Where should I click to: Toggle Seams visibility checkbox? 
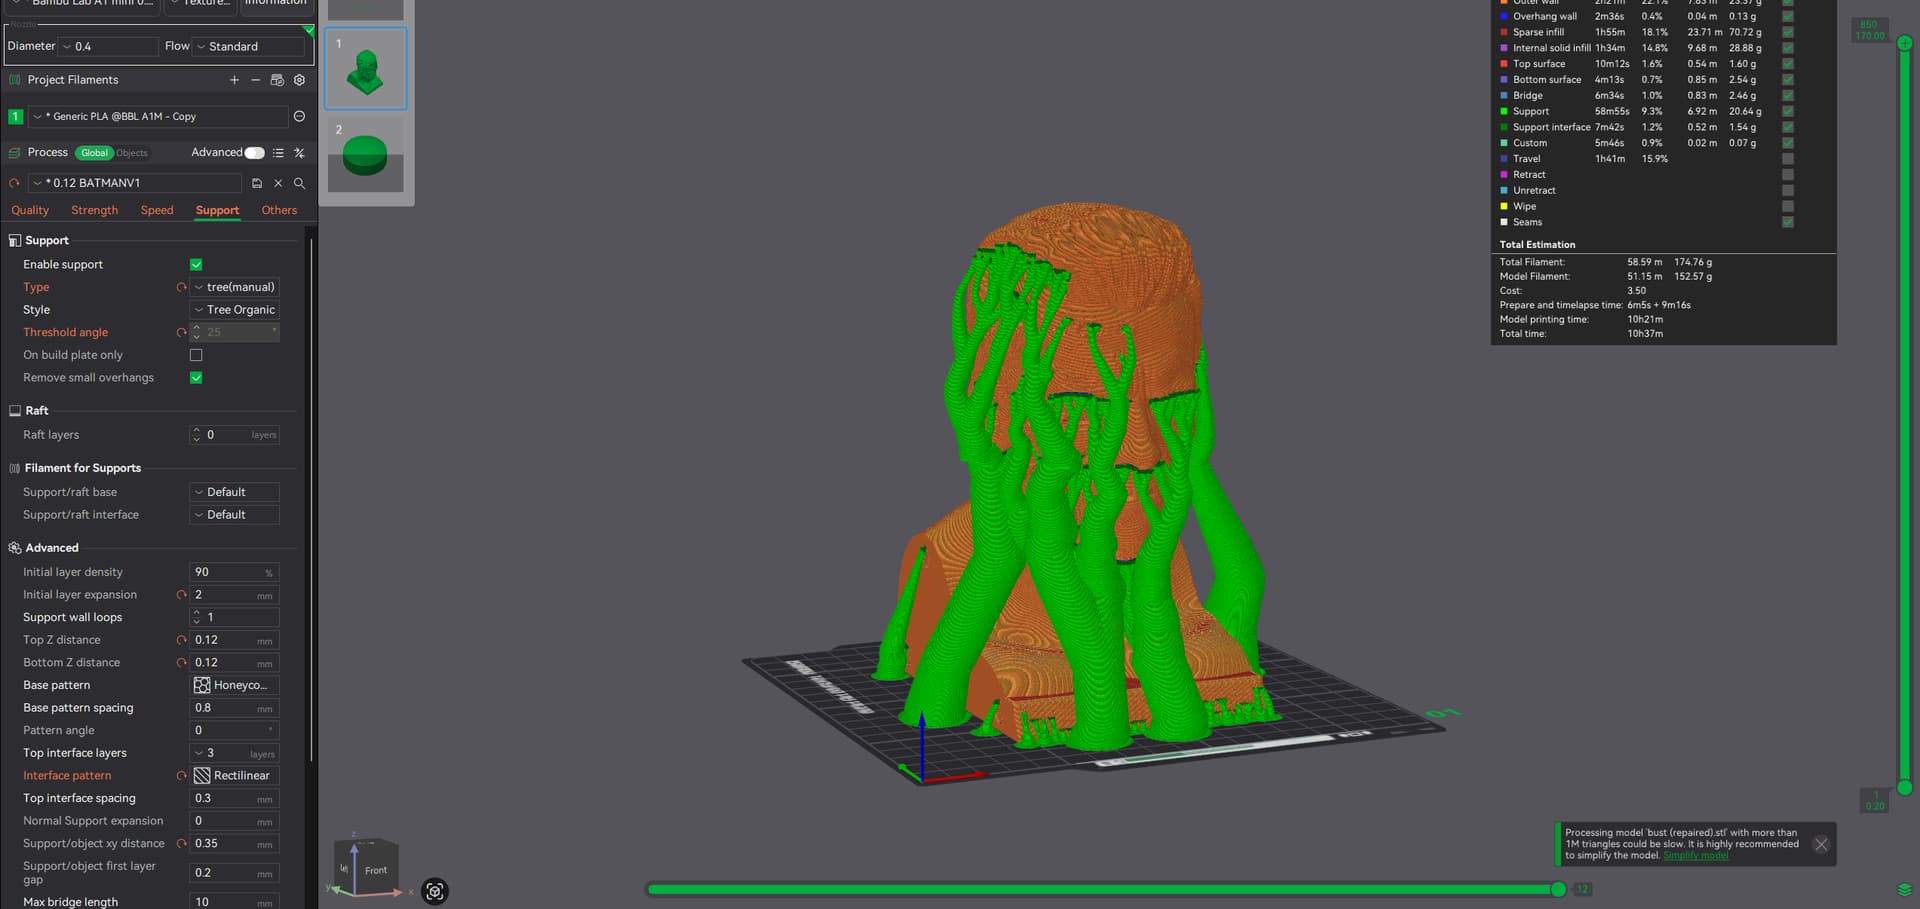pos(1788,222)
